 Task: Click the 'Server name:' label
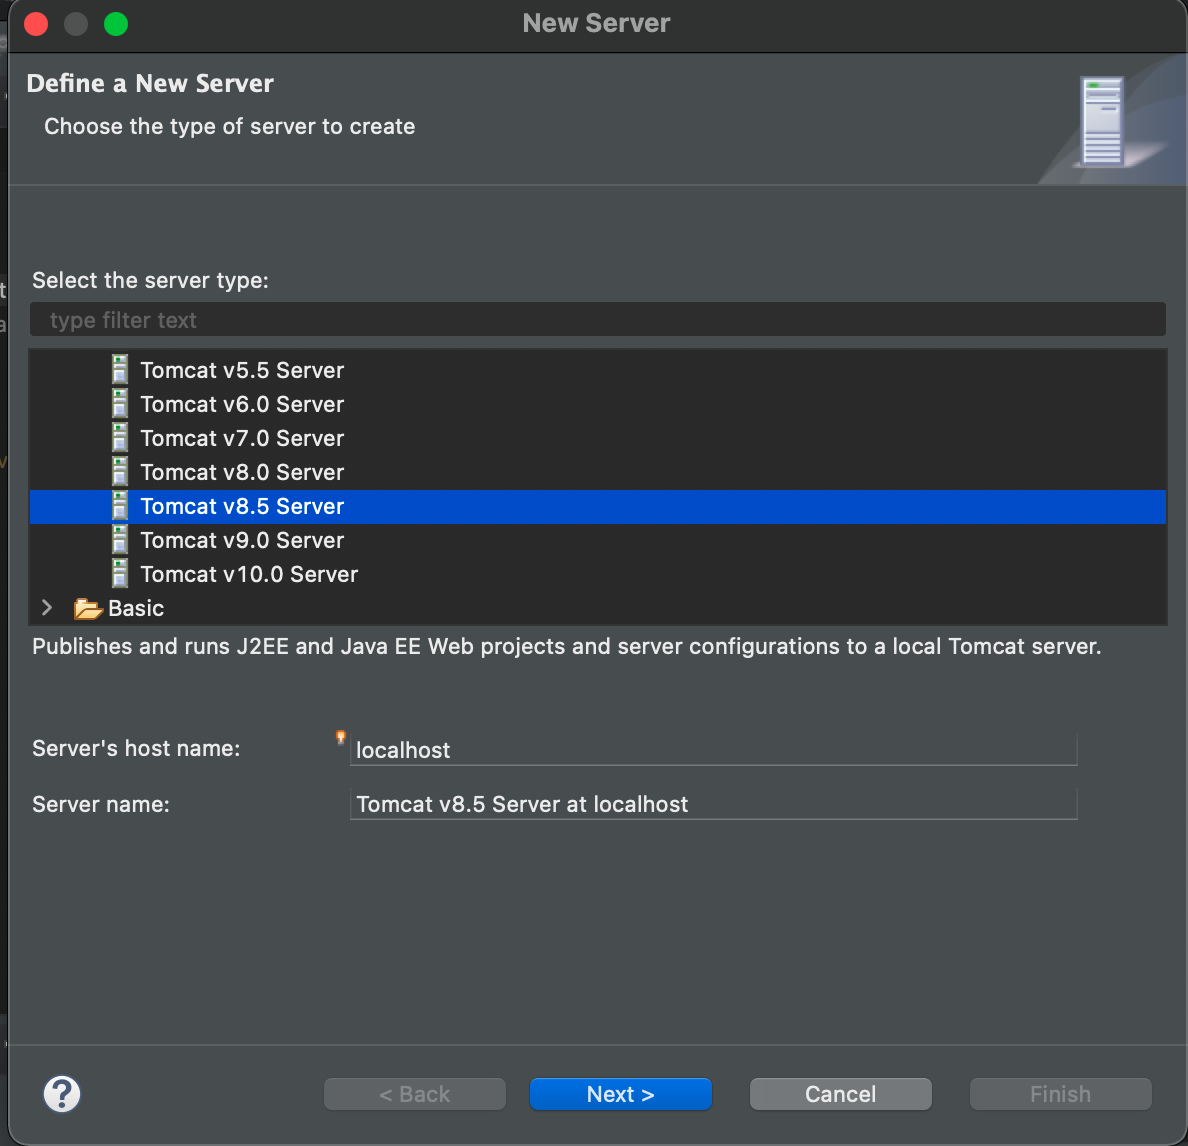pyautogui.click(x=101, y=804)
